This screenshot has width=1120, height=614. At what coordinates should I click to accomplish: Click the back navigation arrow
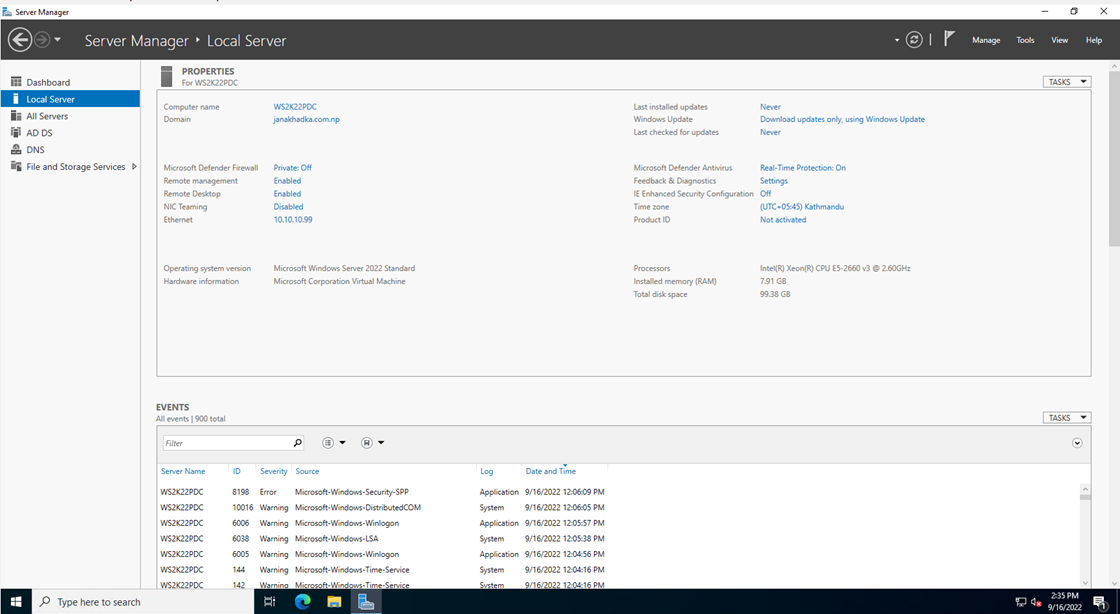[x=20, y=39]
